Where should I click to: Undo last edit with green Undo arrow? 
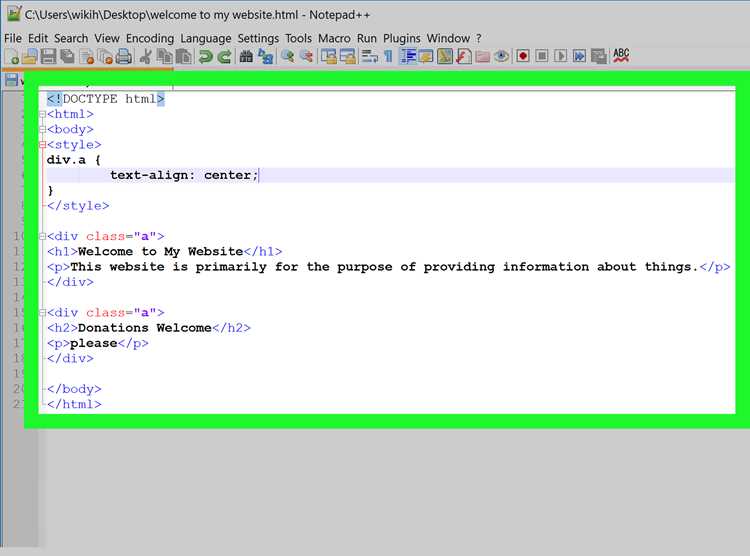pos(205,56)
